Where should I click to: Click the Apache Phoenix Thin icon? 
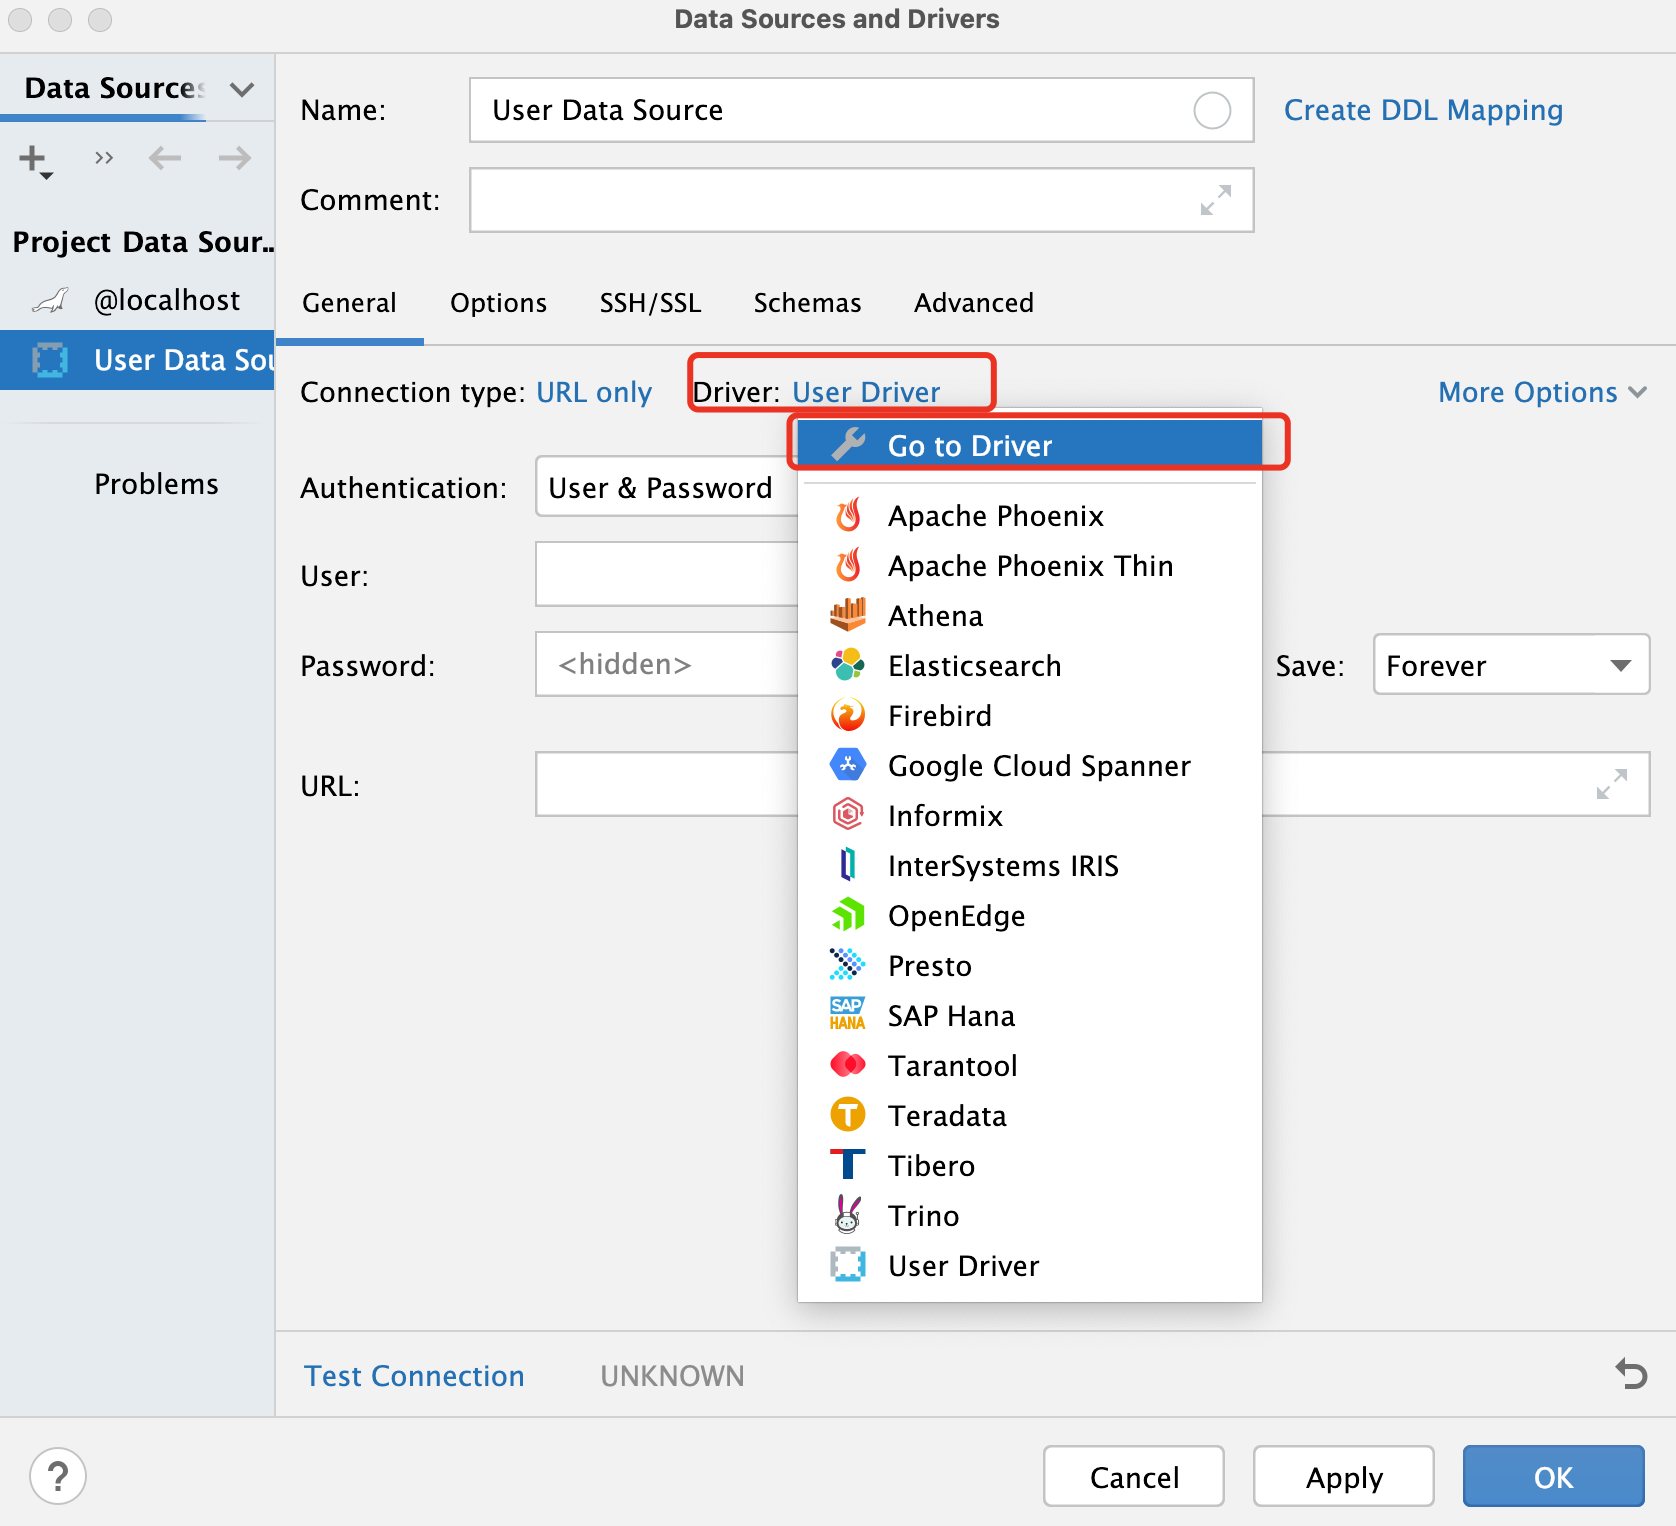pos(848,565)
